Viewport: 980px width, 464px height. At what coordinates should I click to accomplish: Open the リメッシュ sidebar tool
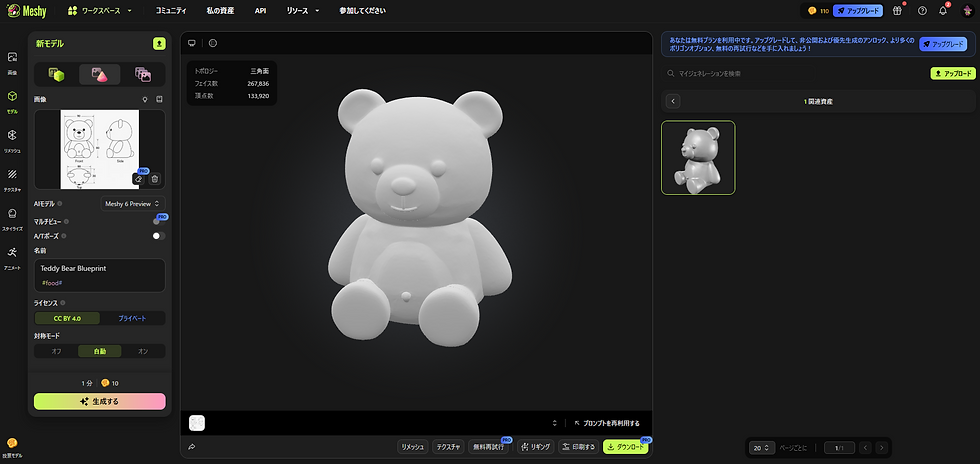tap(12, 139)
